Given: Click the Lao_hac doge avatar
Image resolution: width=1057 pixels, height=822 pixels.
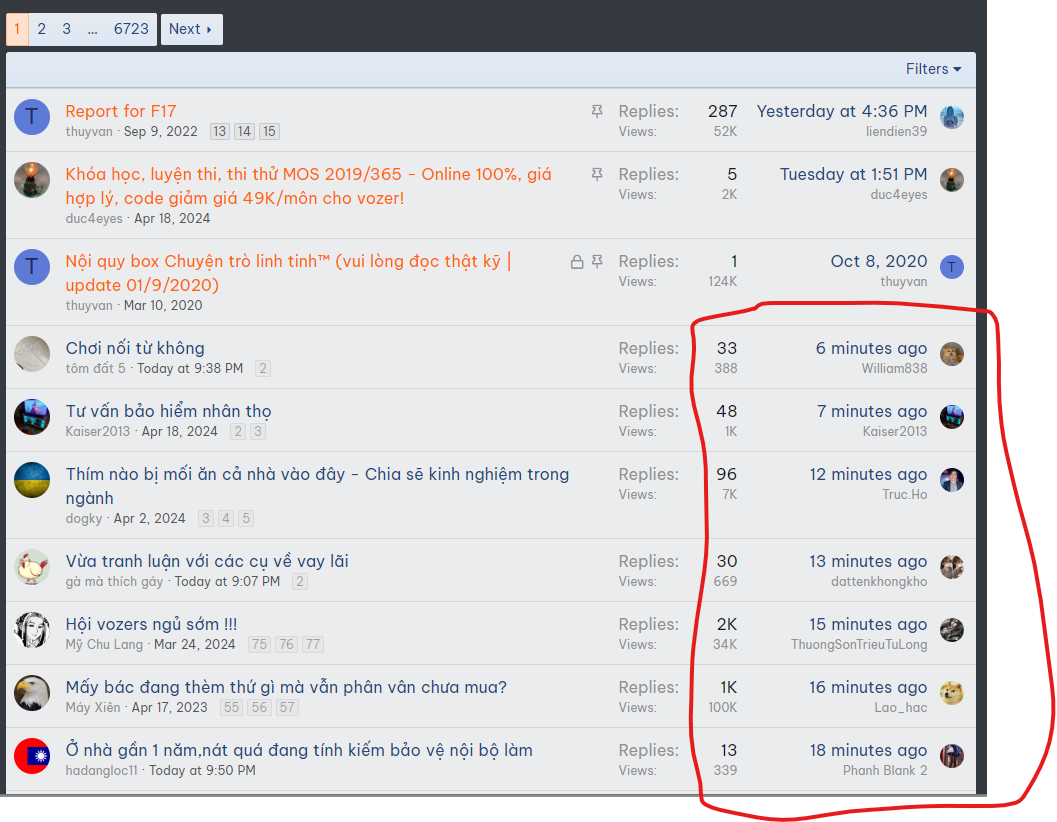Looking at the screenshot, I should click(952, 693).
